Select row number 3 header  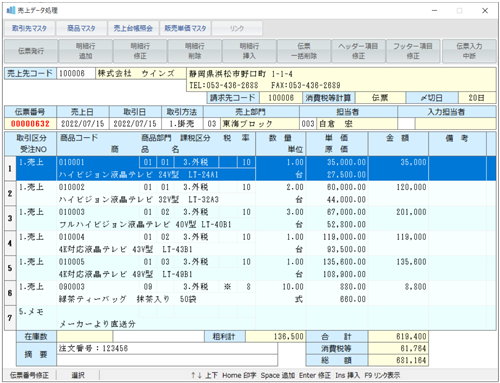tap(10, 218)
